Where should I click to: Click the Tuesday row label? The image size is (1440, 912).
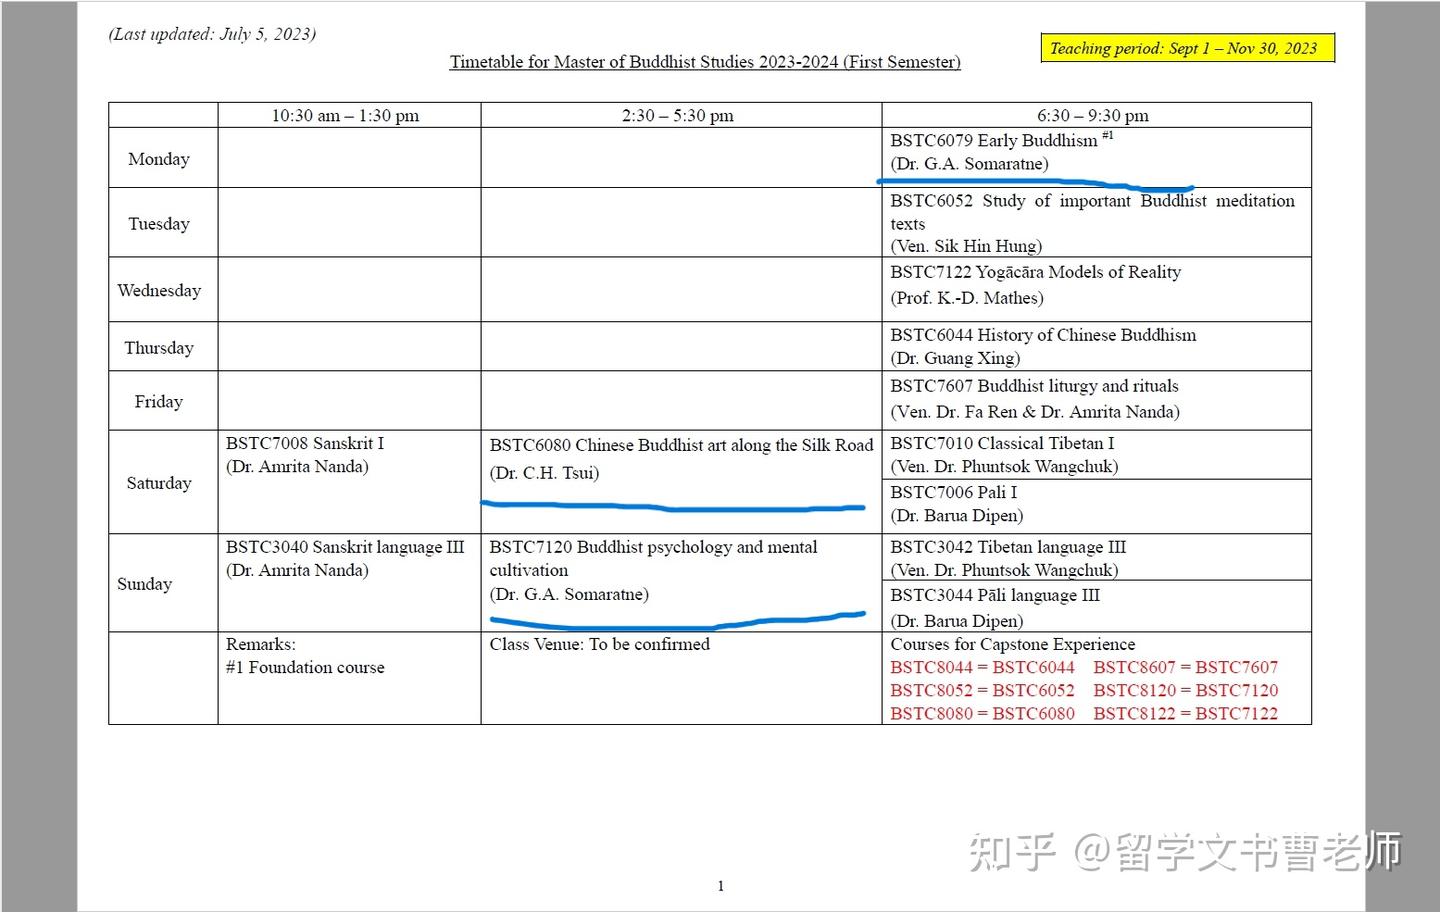tap(158, 223)
